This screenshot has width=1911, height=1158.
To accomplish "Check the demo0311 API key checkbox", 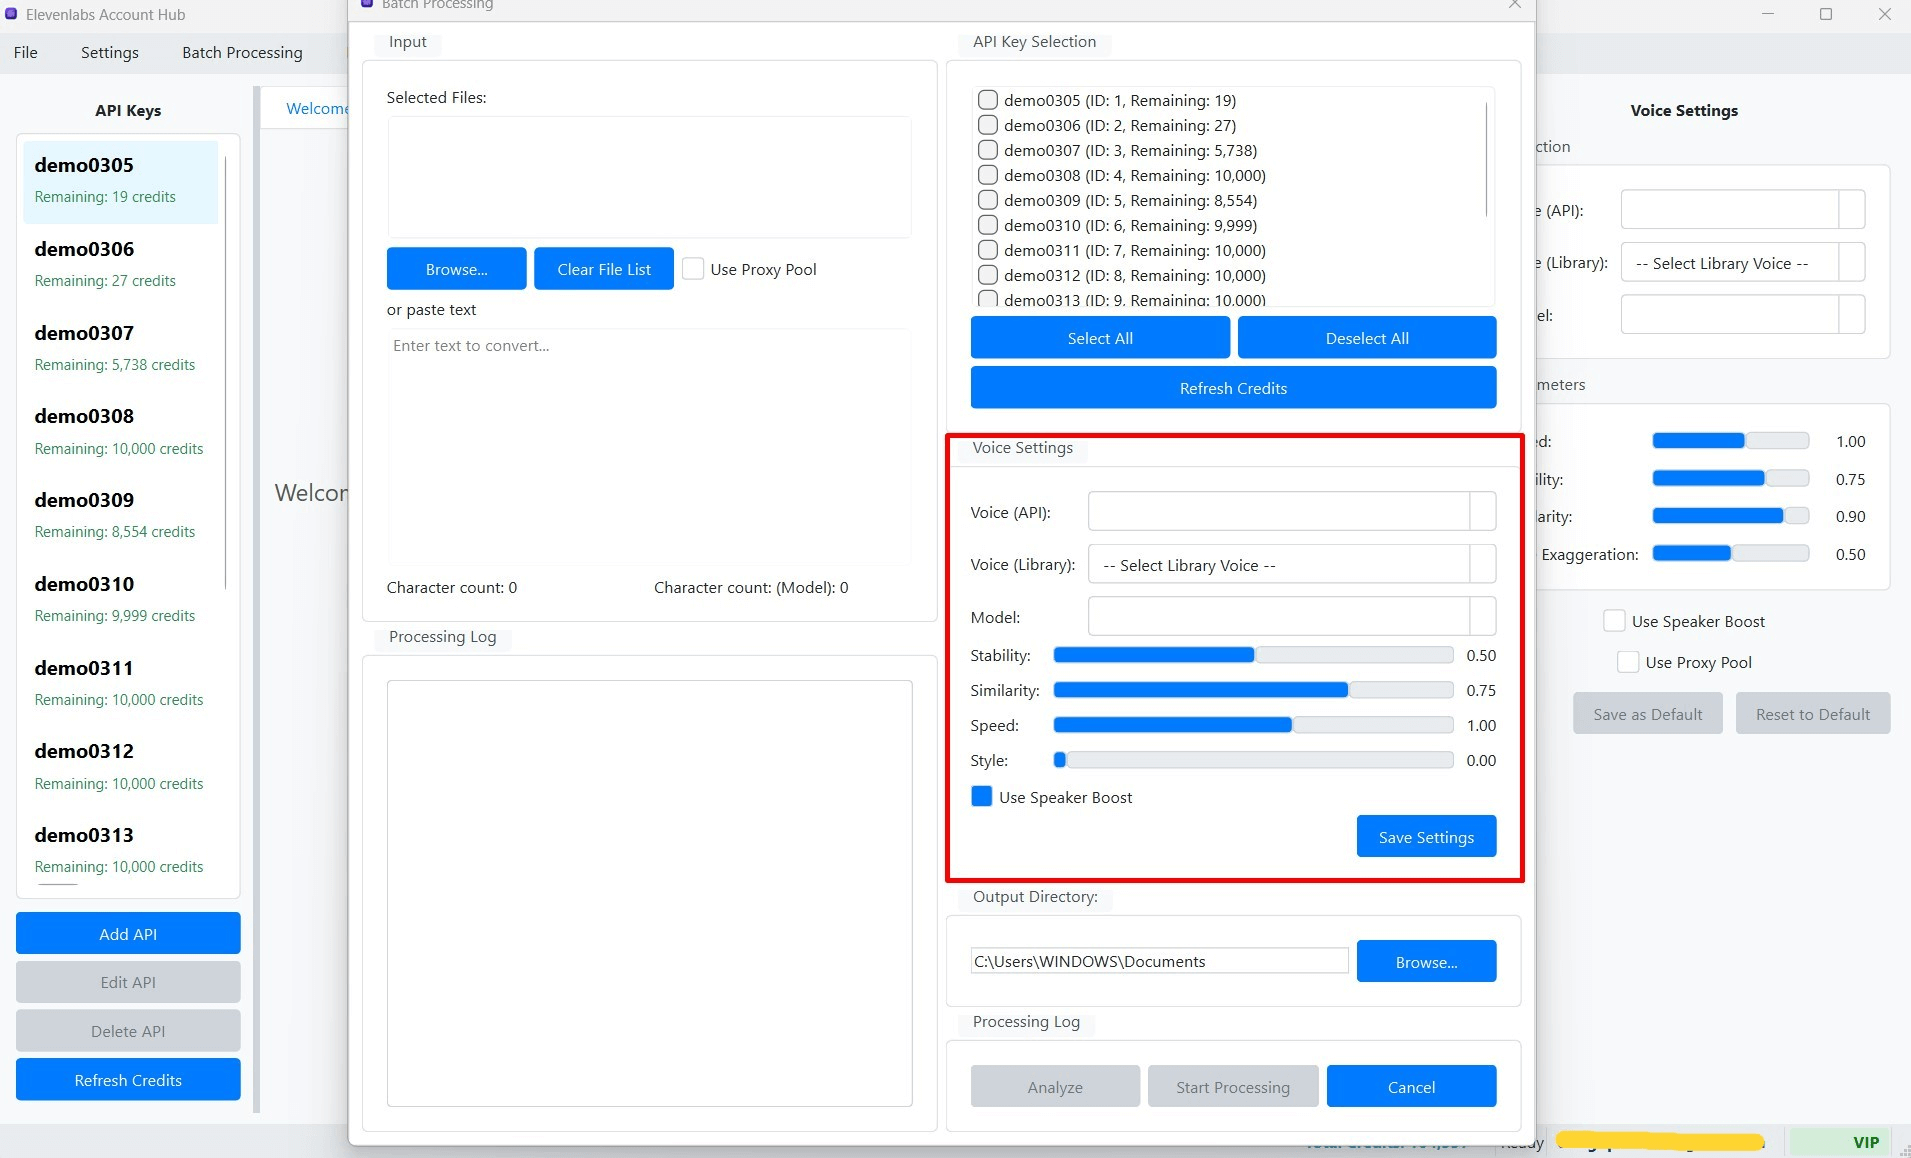I will coord(988,250).
